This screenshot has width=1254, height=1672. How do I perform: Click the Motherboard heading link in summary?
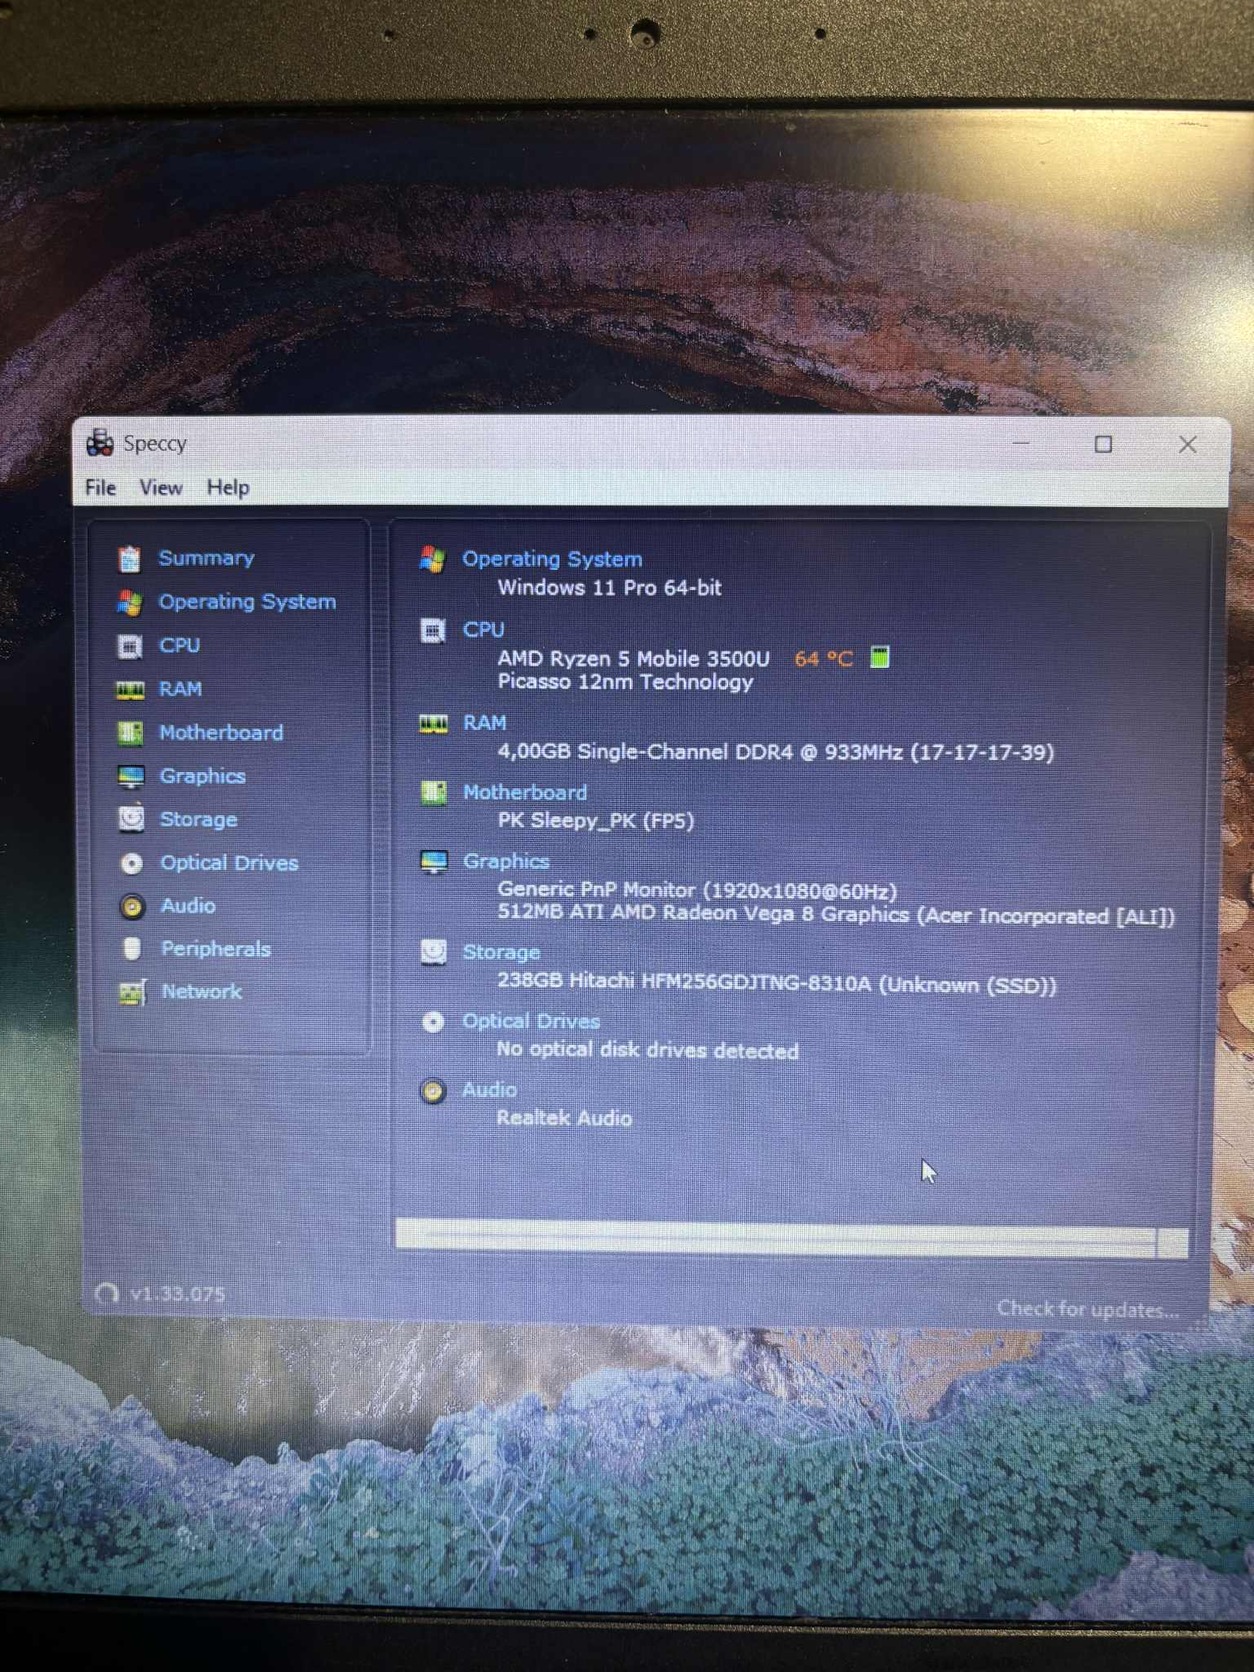pyautogui.click(x=525, y=793)
